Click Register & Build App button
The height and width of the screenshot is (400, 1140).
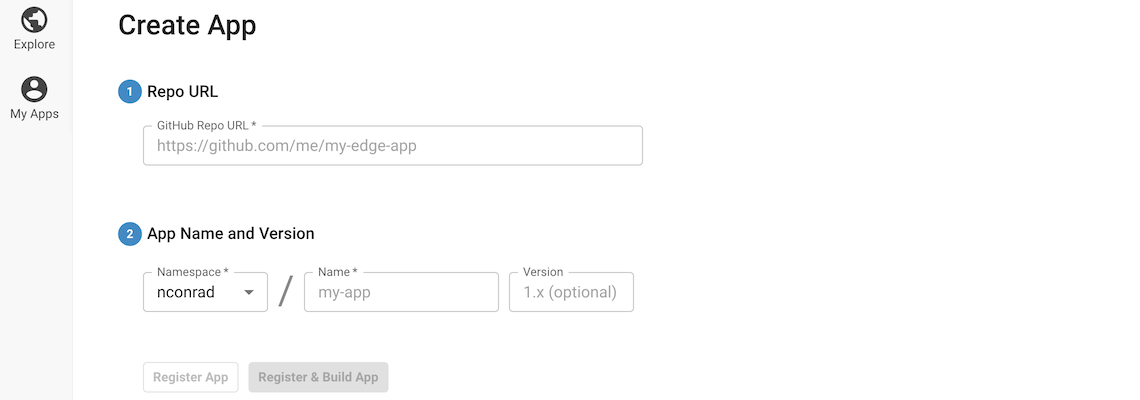318,377
